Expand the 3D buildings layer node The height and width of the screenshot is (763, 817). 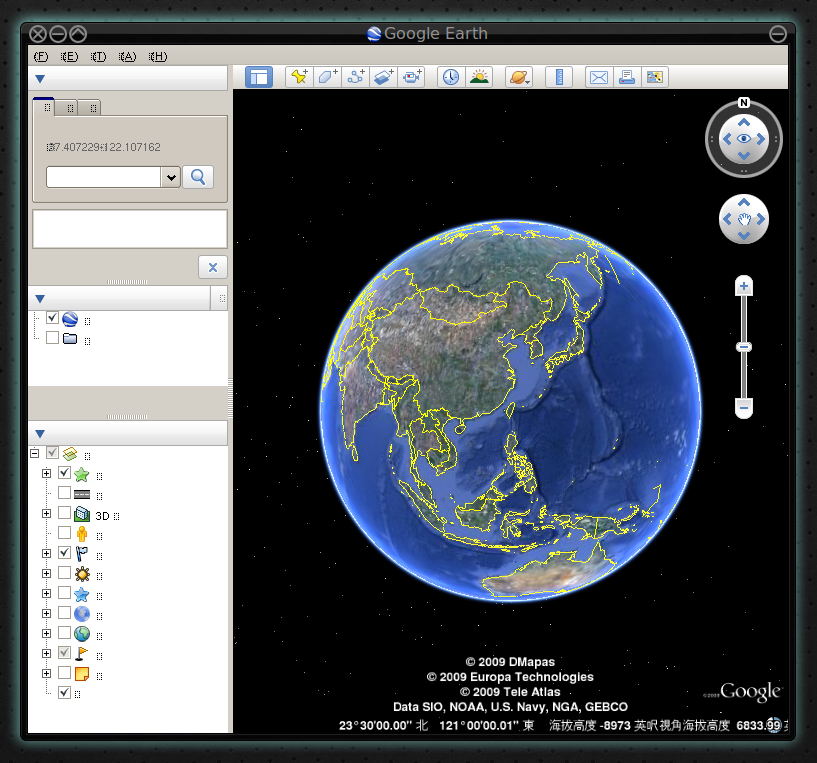(46, 513)
